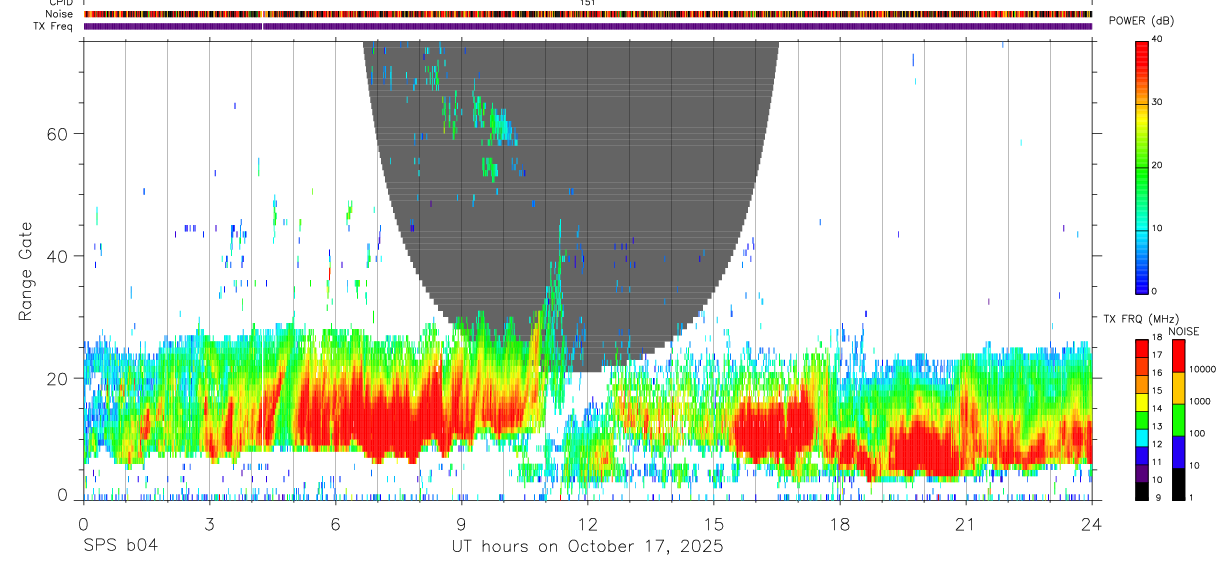Viewport: 1228px width, 567px height.
Task: Pick the yellow 14–15 MHz segment of TX FRQ bar
Action: coord(1142,402)
